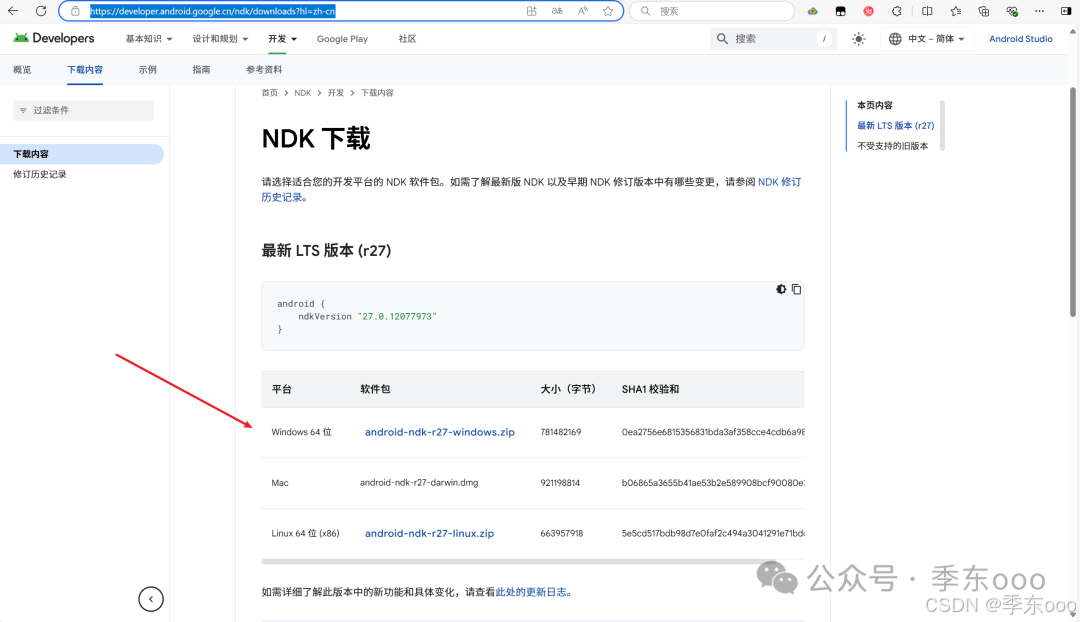Open the Android Studio link
The image size is (1080, 622).
[1020, 38]
